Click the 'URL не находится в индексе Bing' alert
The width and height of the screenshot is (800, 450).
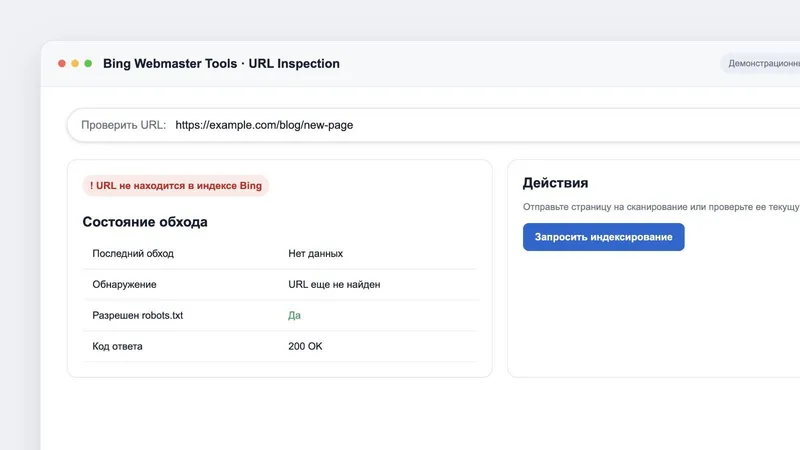tap(176, 186)
